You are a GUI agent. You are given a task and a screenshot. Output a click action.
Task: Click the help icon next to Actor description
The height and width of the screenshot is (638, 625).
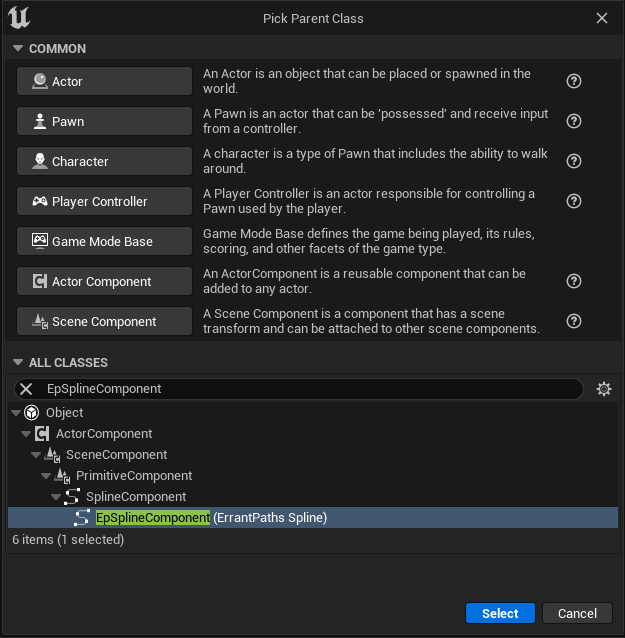click(574, 81)
